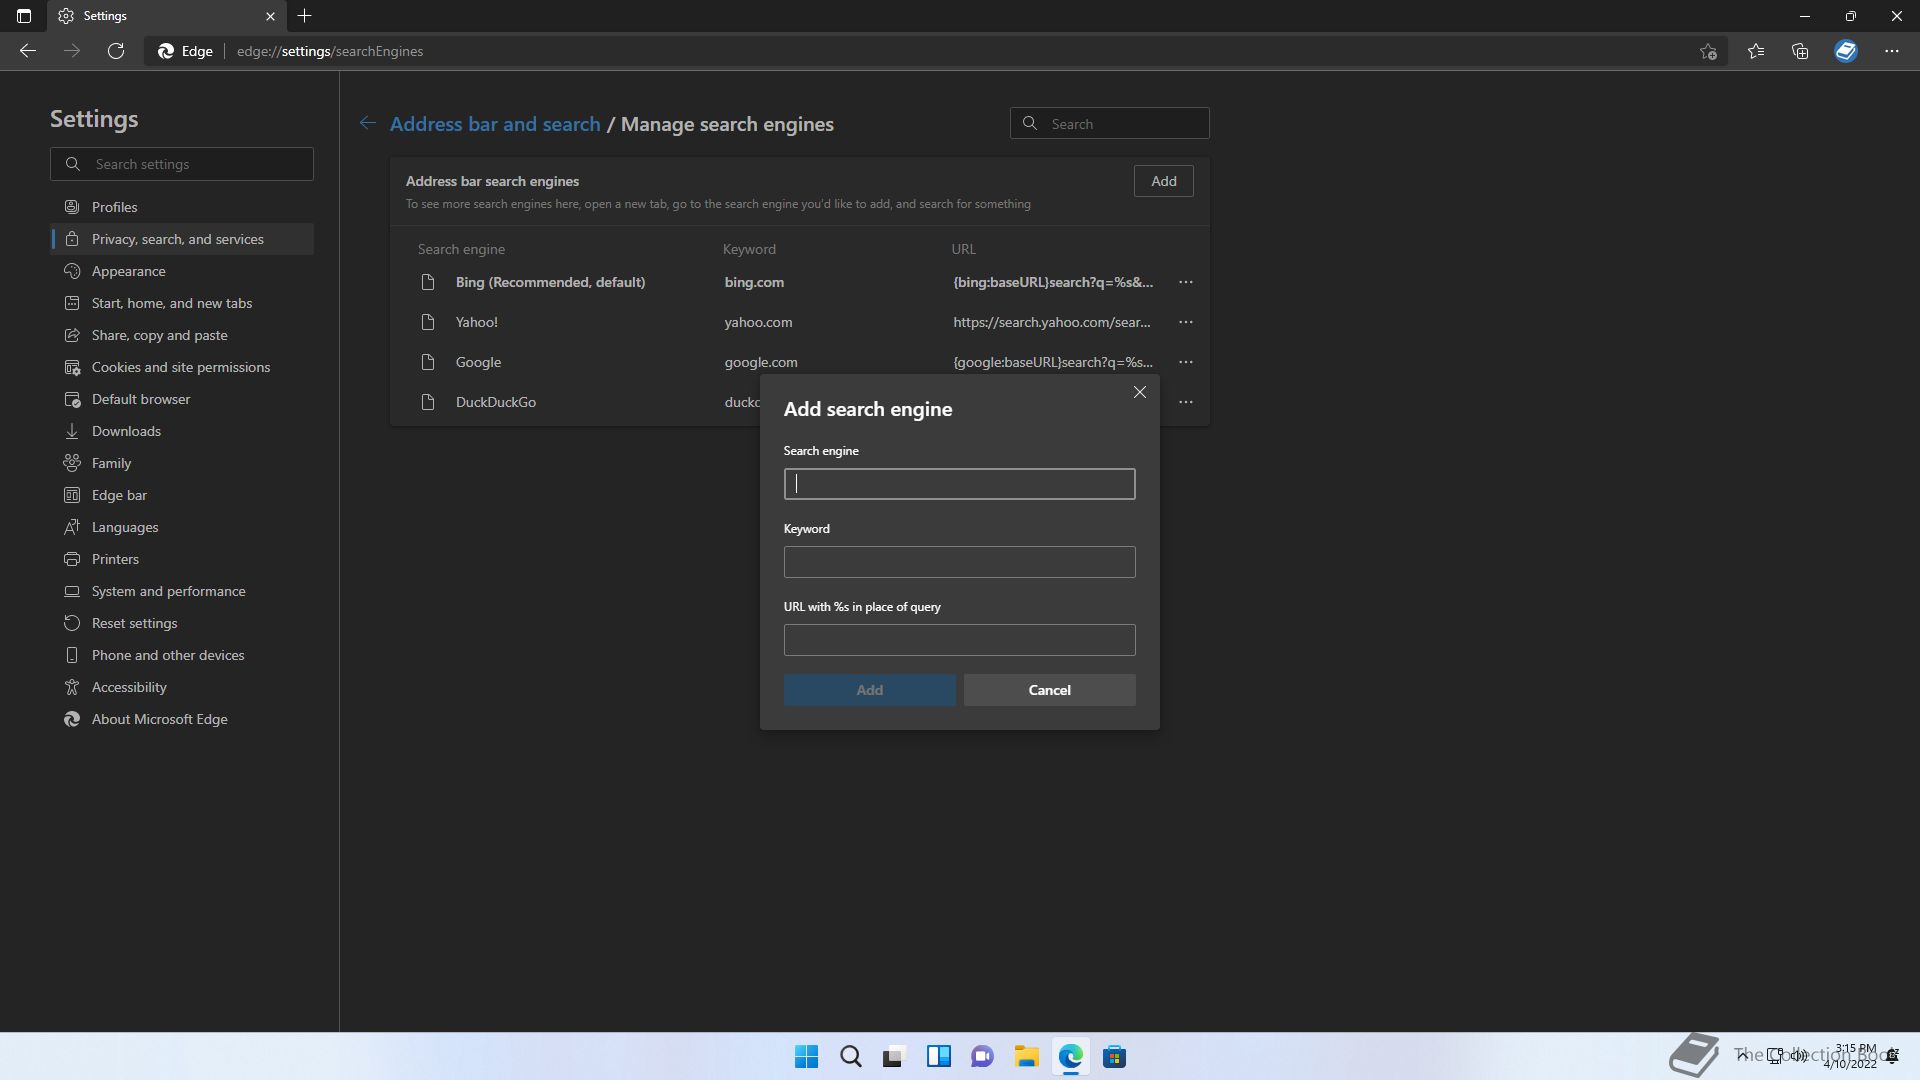1920x1080 pixels.
Task: Open Chat app from taskbar
Action: click(982, 1057)
